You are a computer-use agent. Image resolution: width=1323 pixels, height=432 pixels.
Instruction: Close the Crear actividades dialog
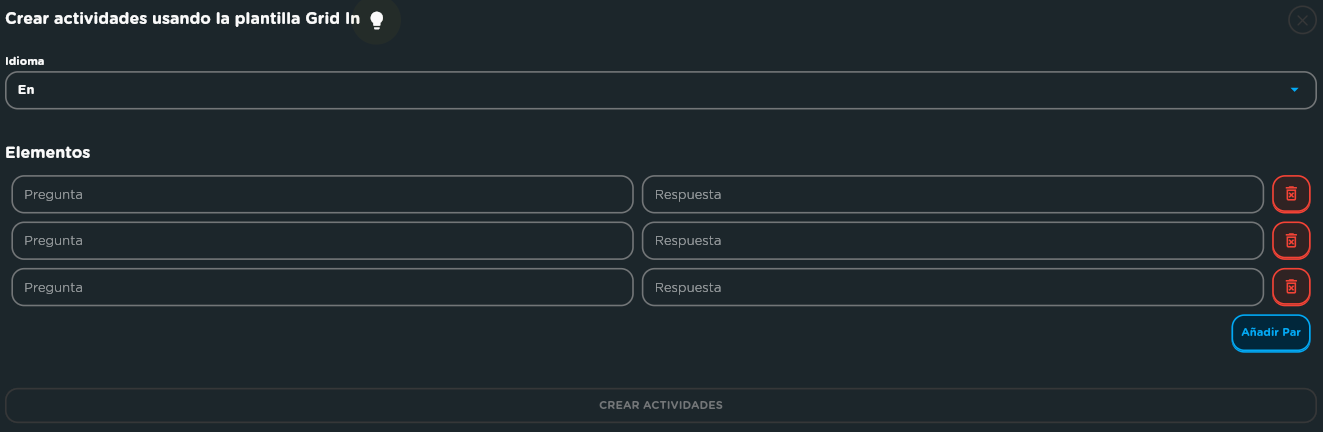pyautogui.click(x=1302, y=20)
